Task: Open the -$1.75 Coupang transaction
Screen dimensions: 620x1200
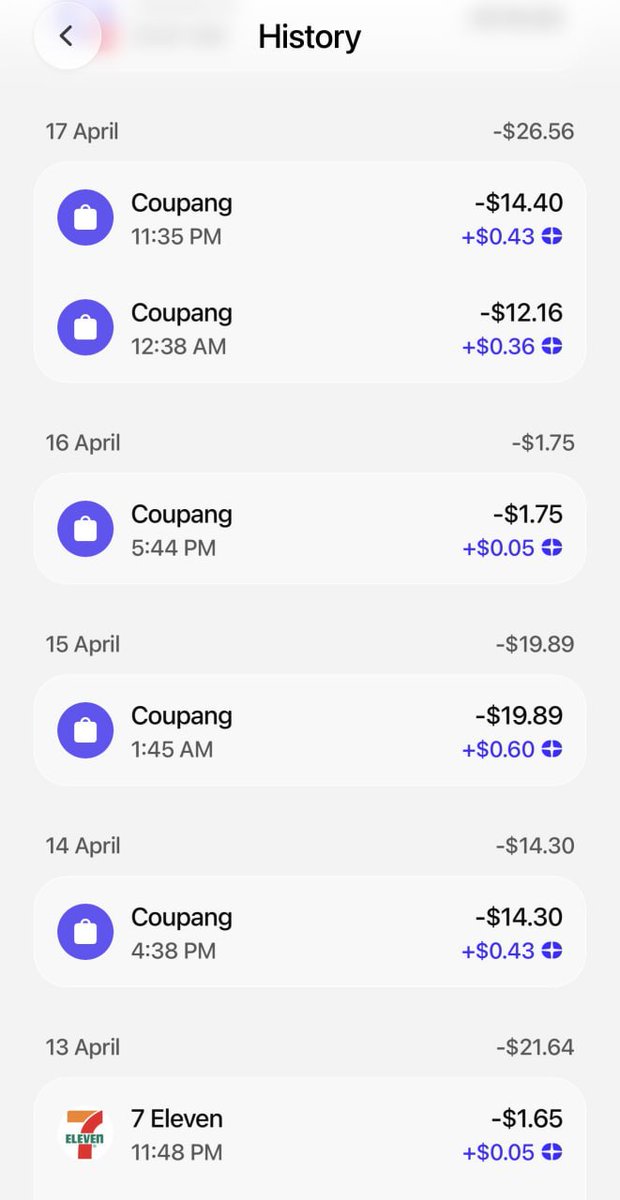Action: 310,529
